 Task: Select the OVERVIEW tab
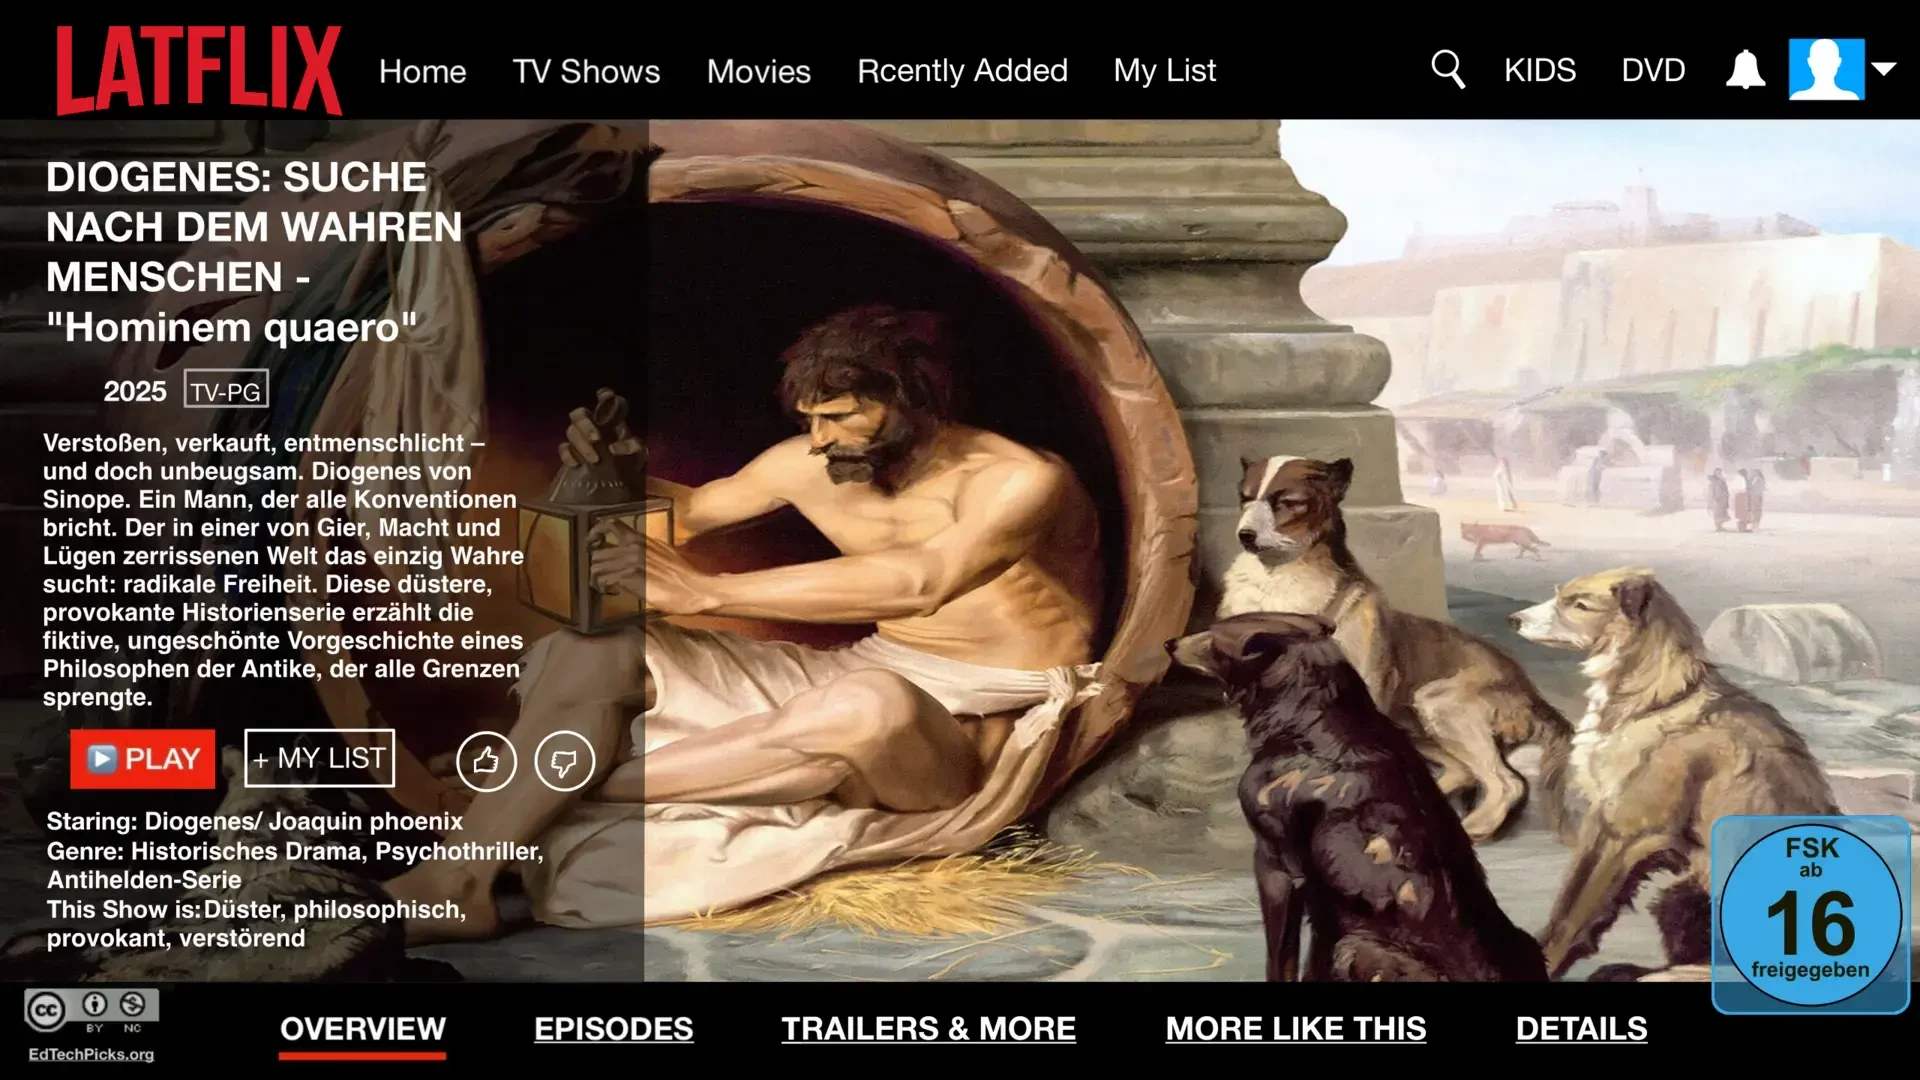[362, 1029]
